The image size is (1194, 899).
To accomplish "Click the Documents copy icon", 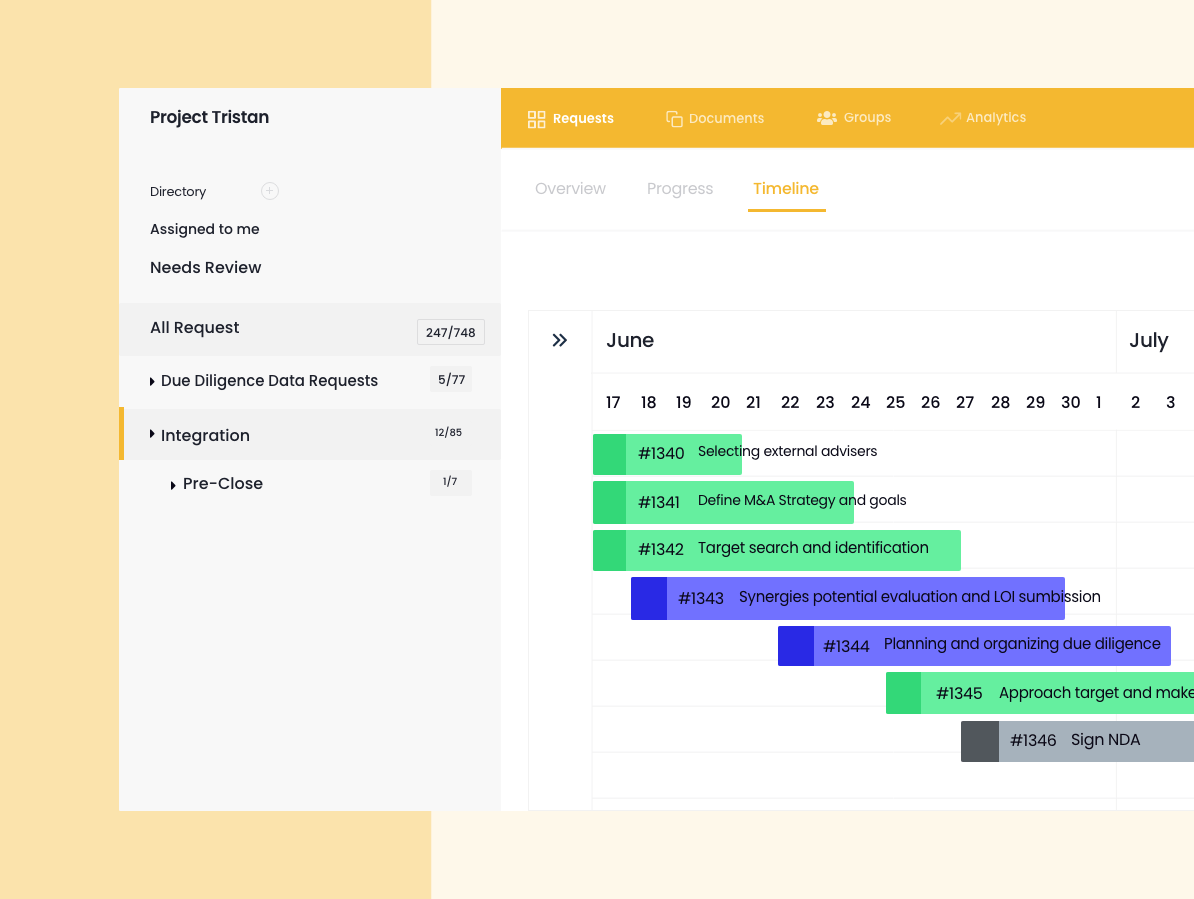I will click(x=674, y=119).
